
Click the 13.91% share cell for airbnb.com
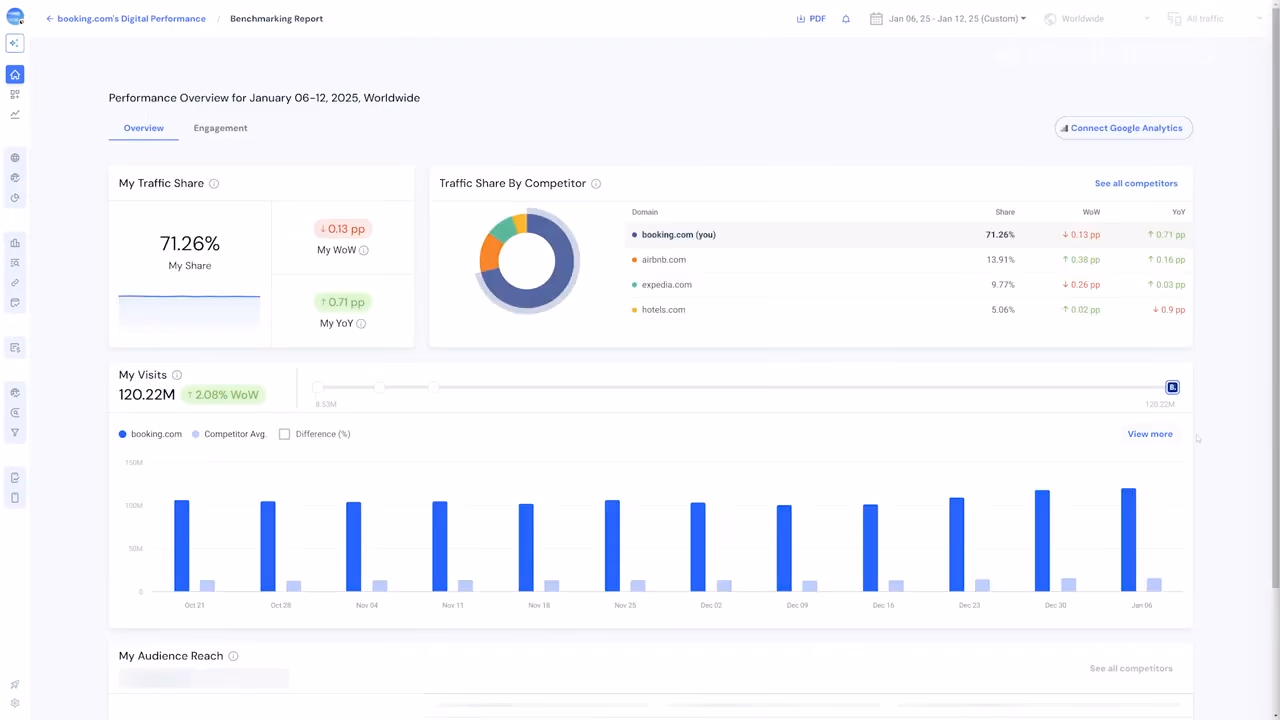[x=1000, y=260]
